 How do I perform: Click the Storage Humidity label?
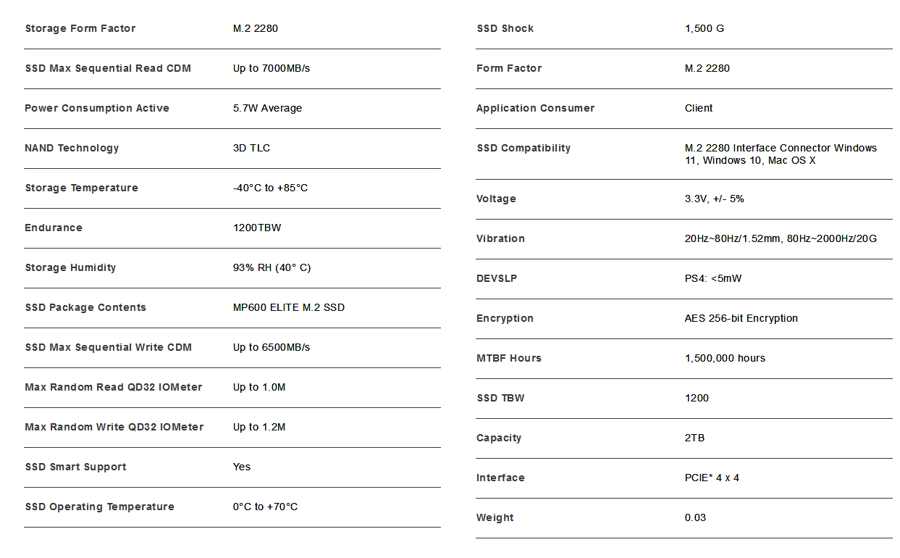71,268
